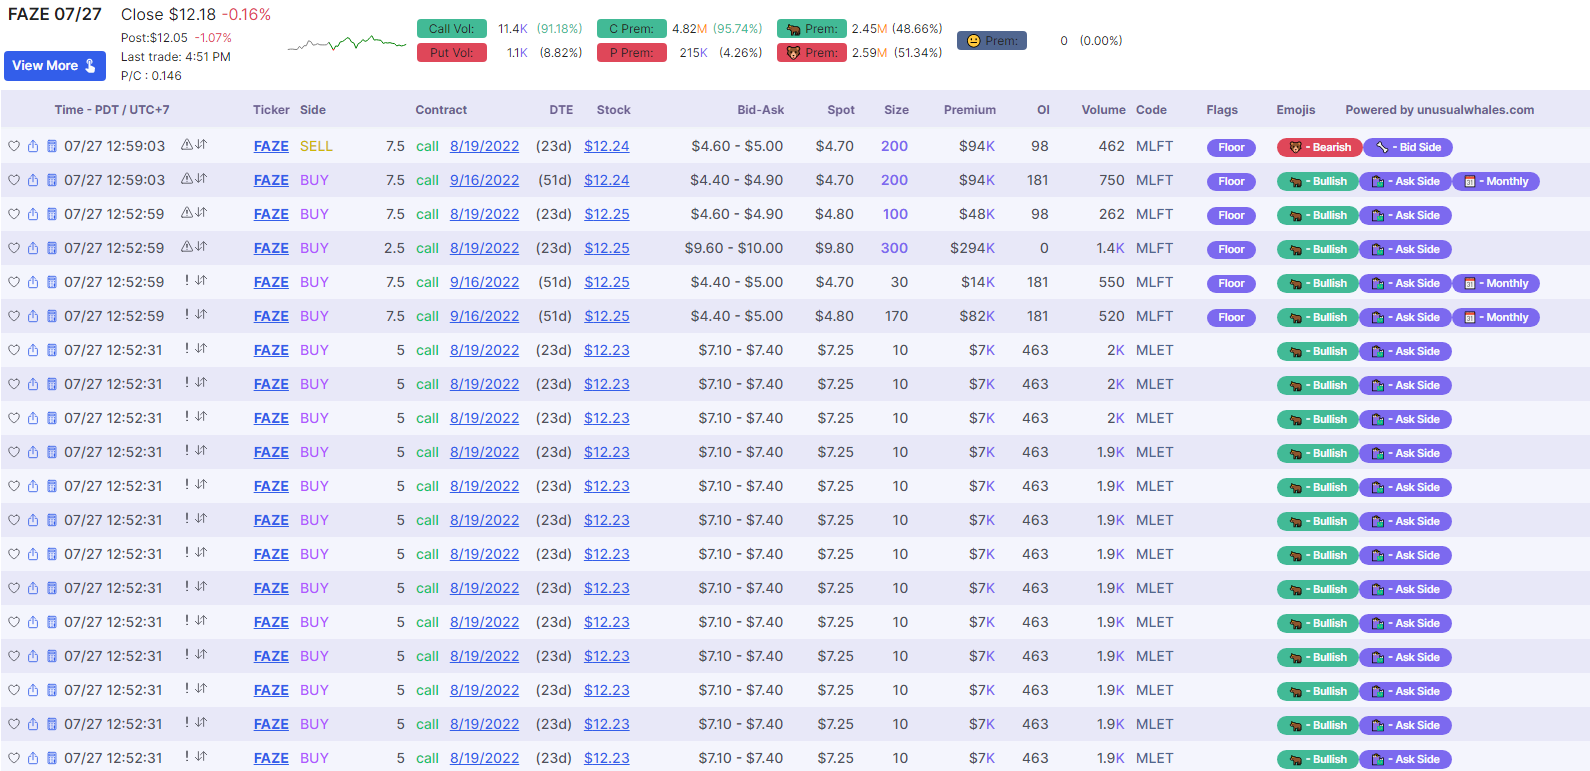Favorite the 12:59:03 BUY 9/16/2022 row heart
Viewport: 1590px width, 771px height.
(x=14, y=180)
